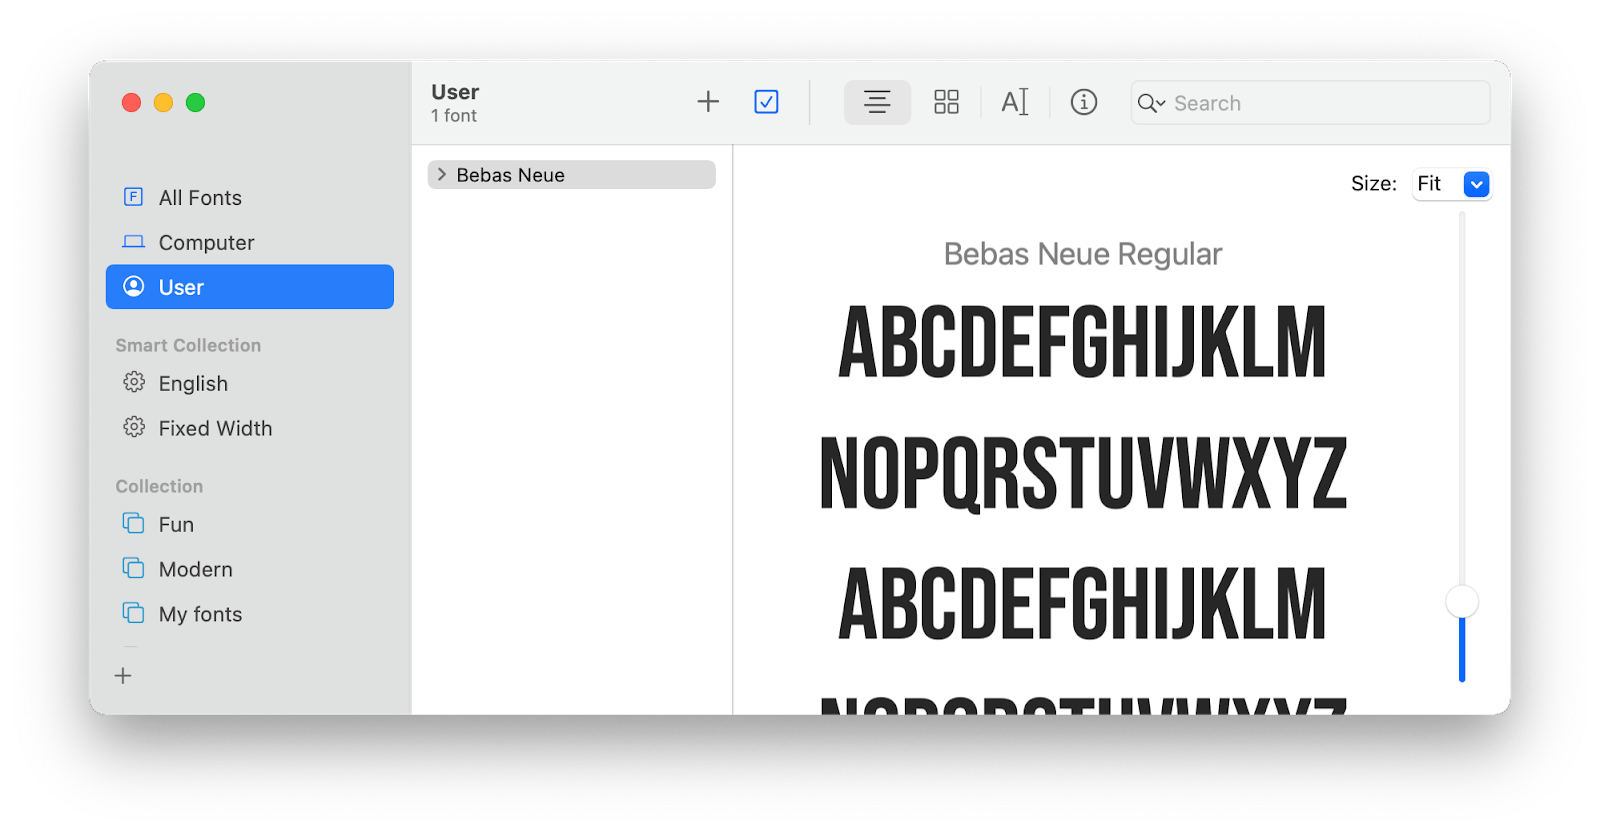Click the User person icon

(133, 287)
